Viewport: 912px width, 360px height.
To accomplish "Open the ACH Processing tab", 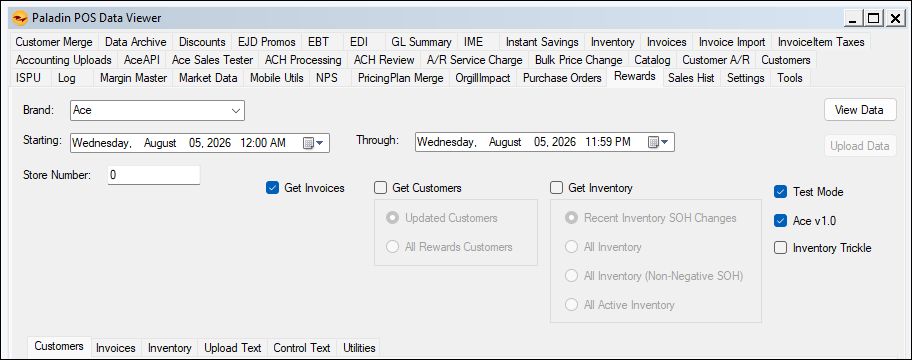I will coord(303,60).
